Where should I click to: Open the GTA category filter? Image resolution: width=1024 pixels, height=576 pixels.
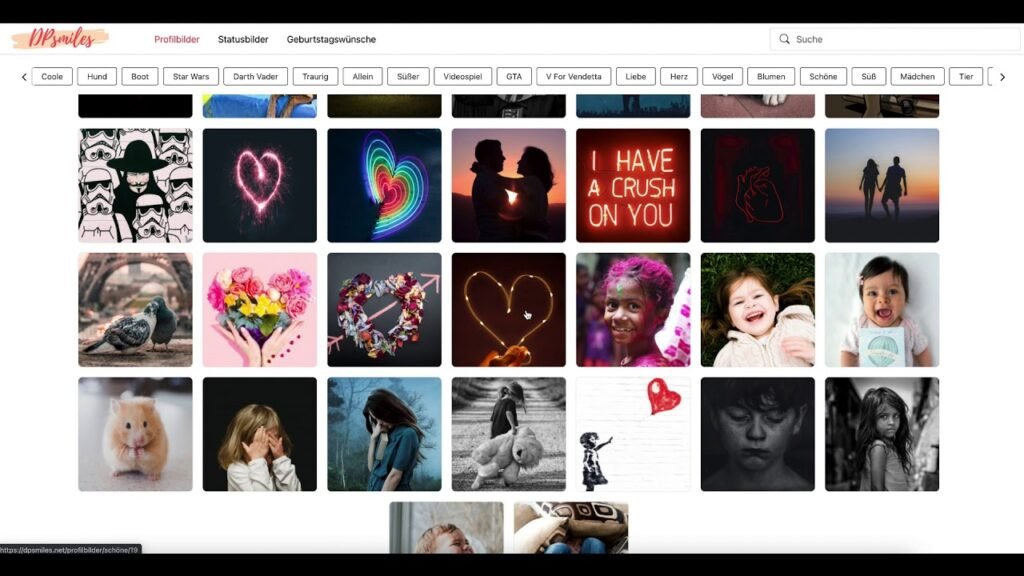pyautogui.click(x=514, y=76)
